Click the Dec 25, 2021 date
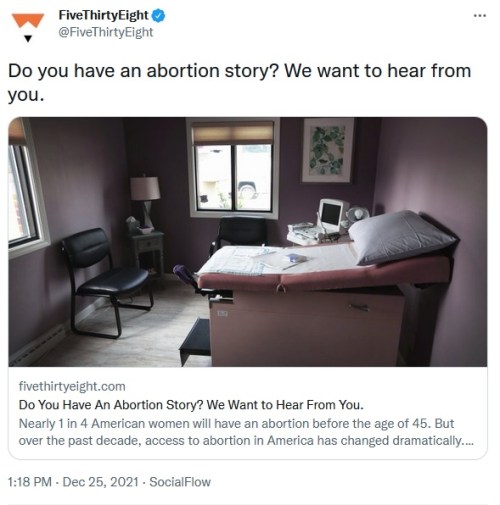The width and height of the screenshot is (500, 505). 100,482
